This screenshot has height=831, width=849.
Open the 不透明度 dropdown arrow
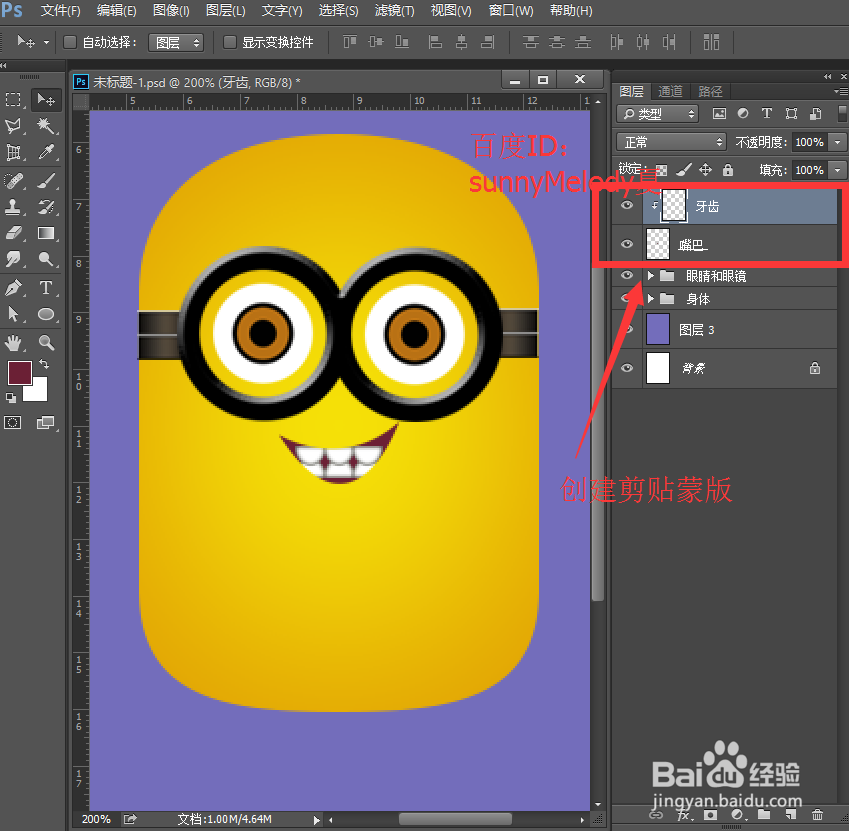pos(838,142)
